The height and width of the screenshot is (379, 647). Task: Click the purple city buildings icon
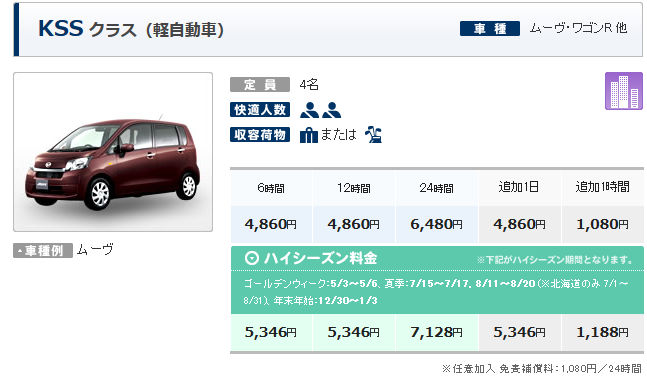click(623, 91)
